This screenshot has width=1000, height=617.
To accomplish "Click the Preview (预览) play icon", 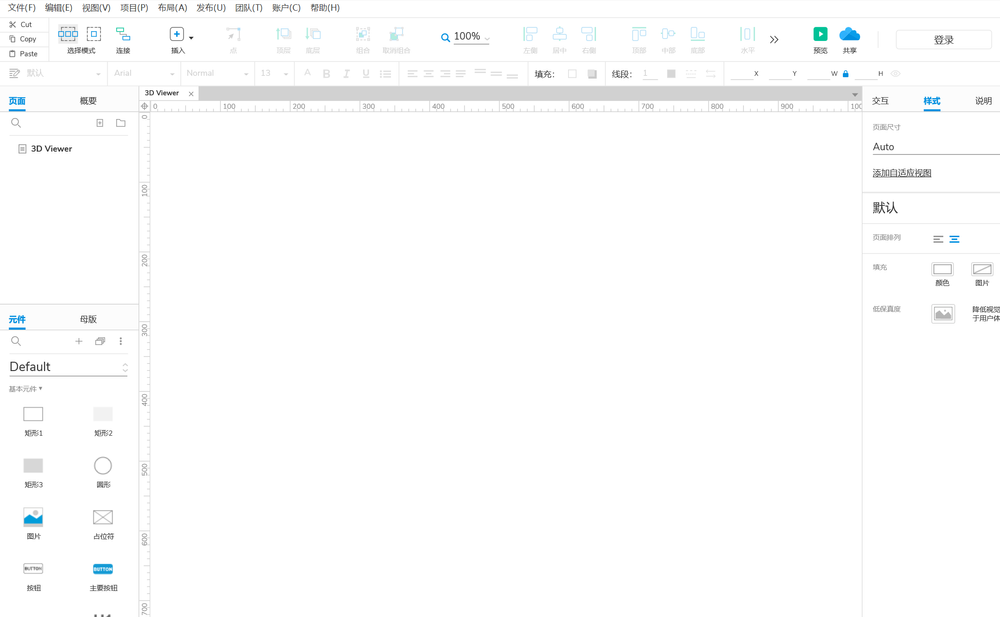I will (820, 35).
